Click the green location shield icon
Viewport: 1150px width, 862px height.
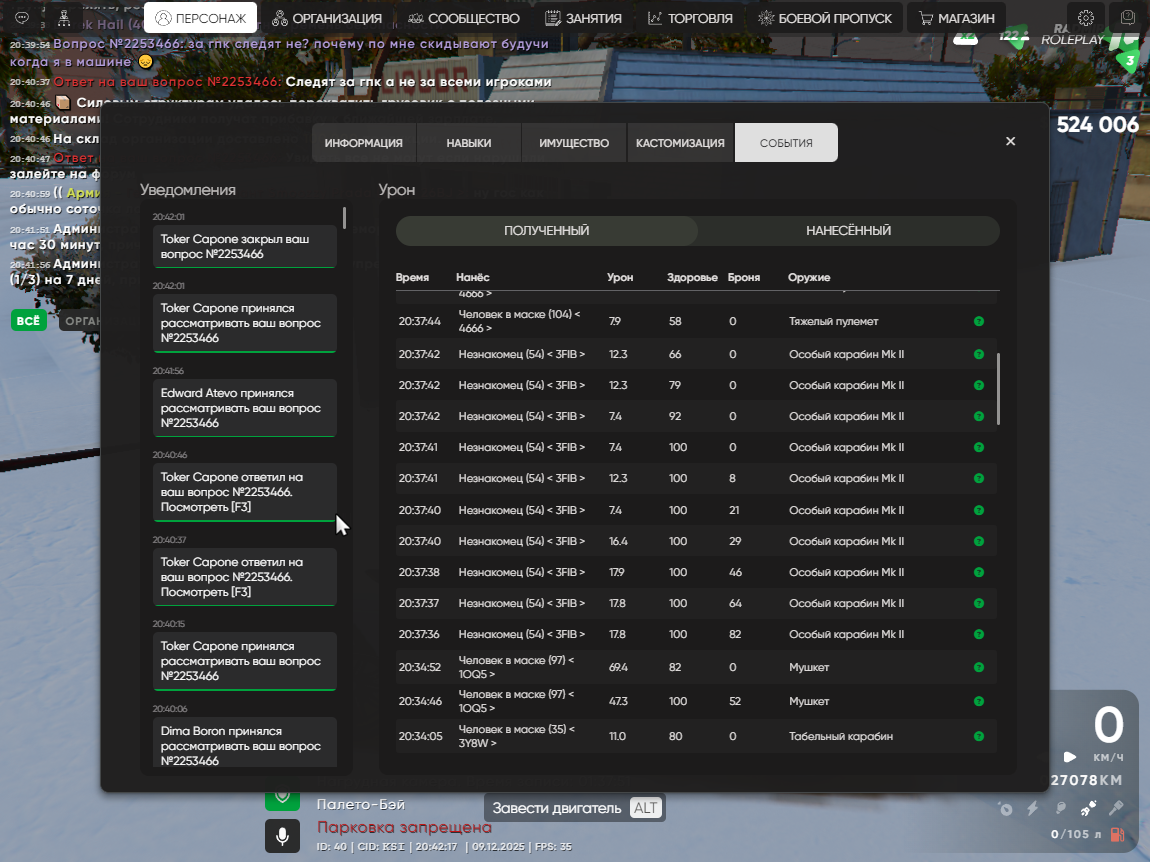click(282, 797)
